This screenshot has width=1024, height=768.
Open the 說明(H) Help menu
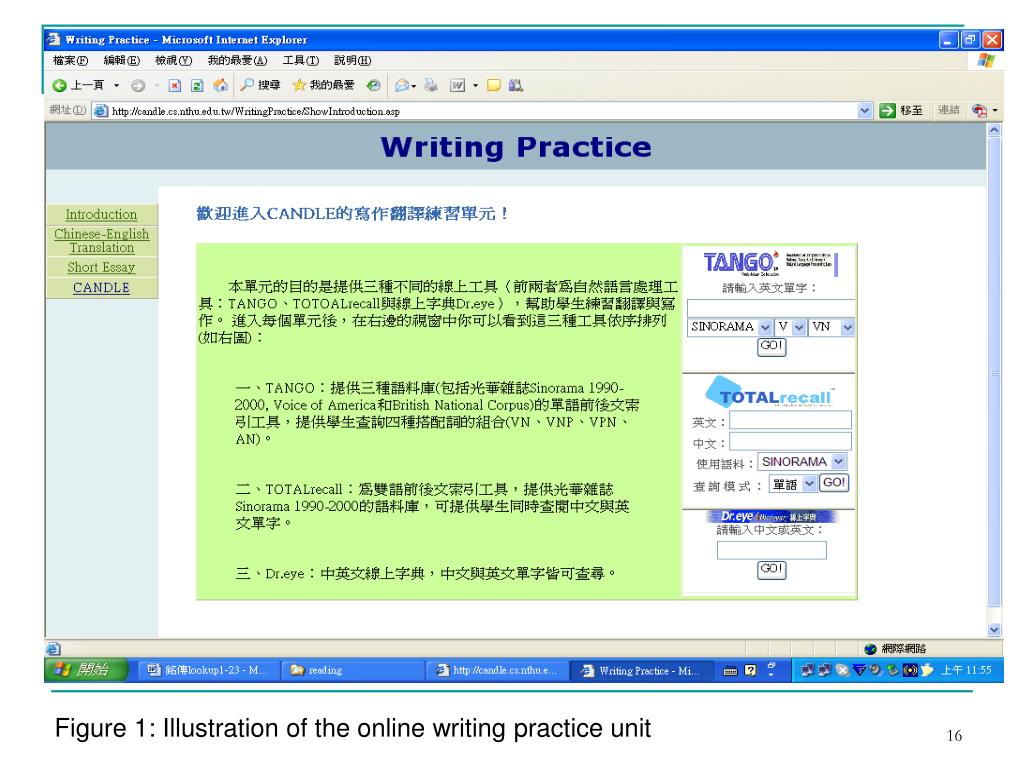pos(353,61)
